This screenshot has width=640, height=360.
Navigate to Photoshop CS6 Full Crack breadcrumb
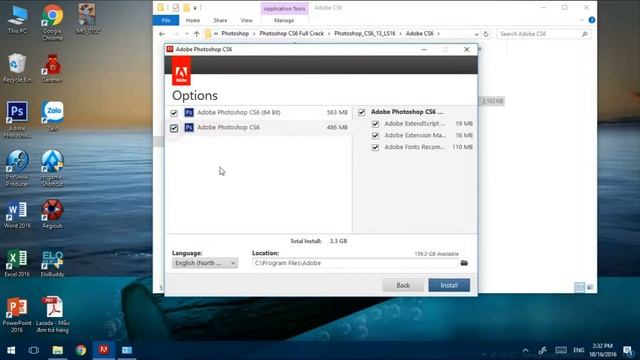pos(291,33)
